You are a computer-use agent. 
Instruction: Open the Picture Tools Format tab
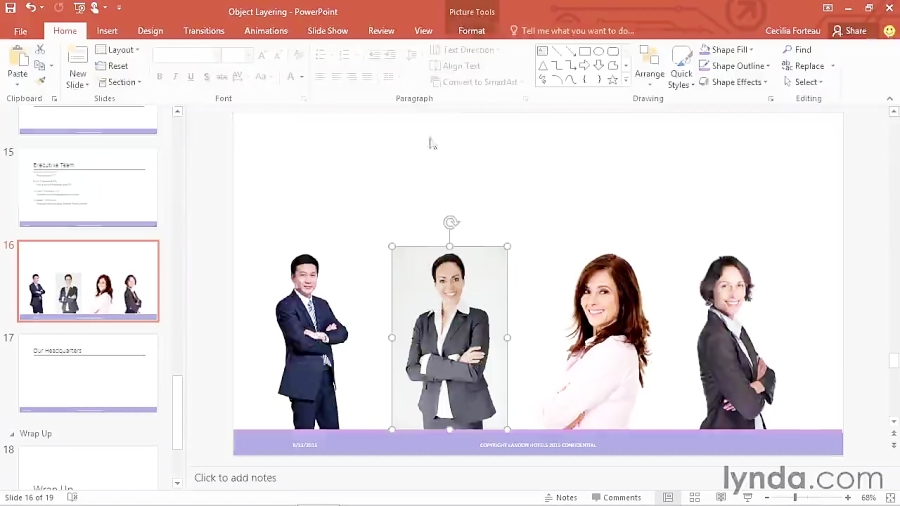coord(471,31)
